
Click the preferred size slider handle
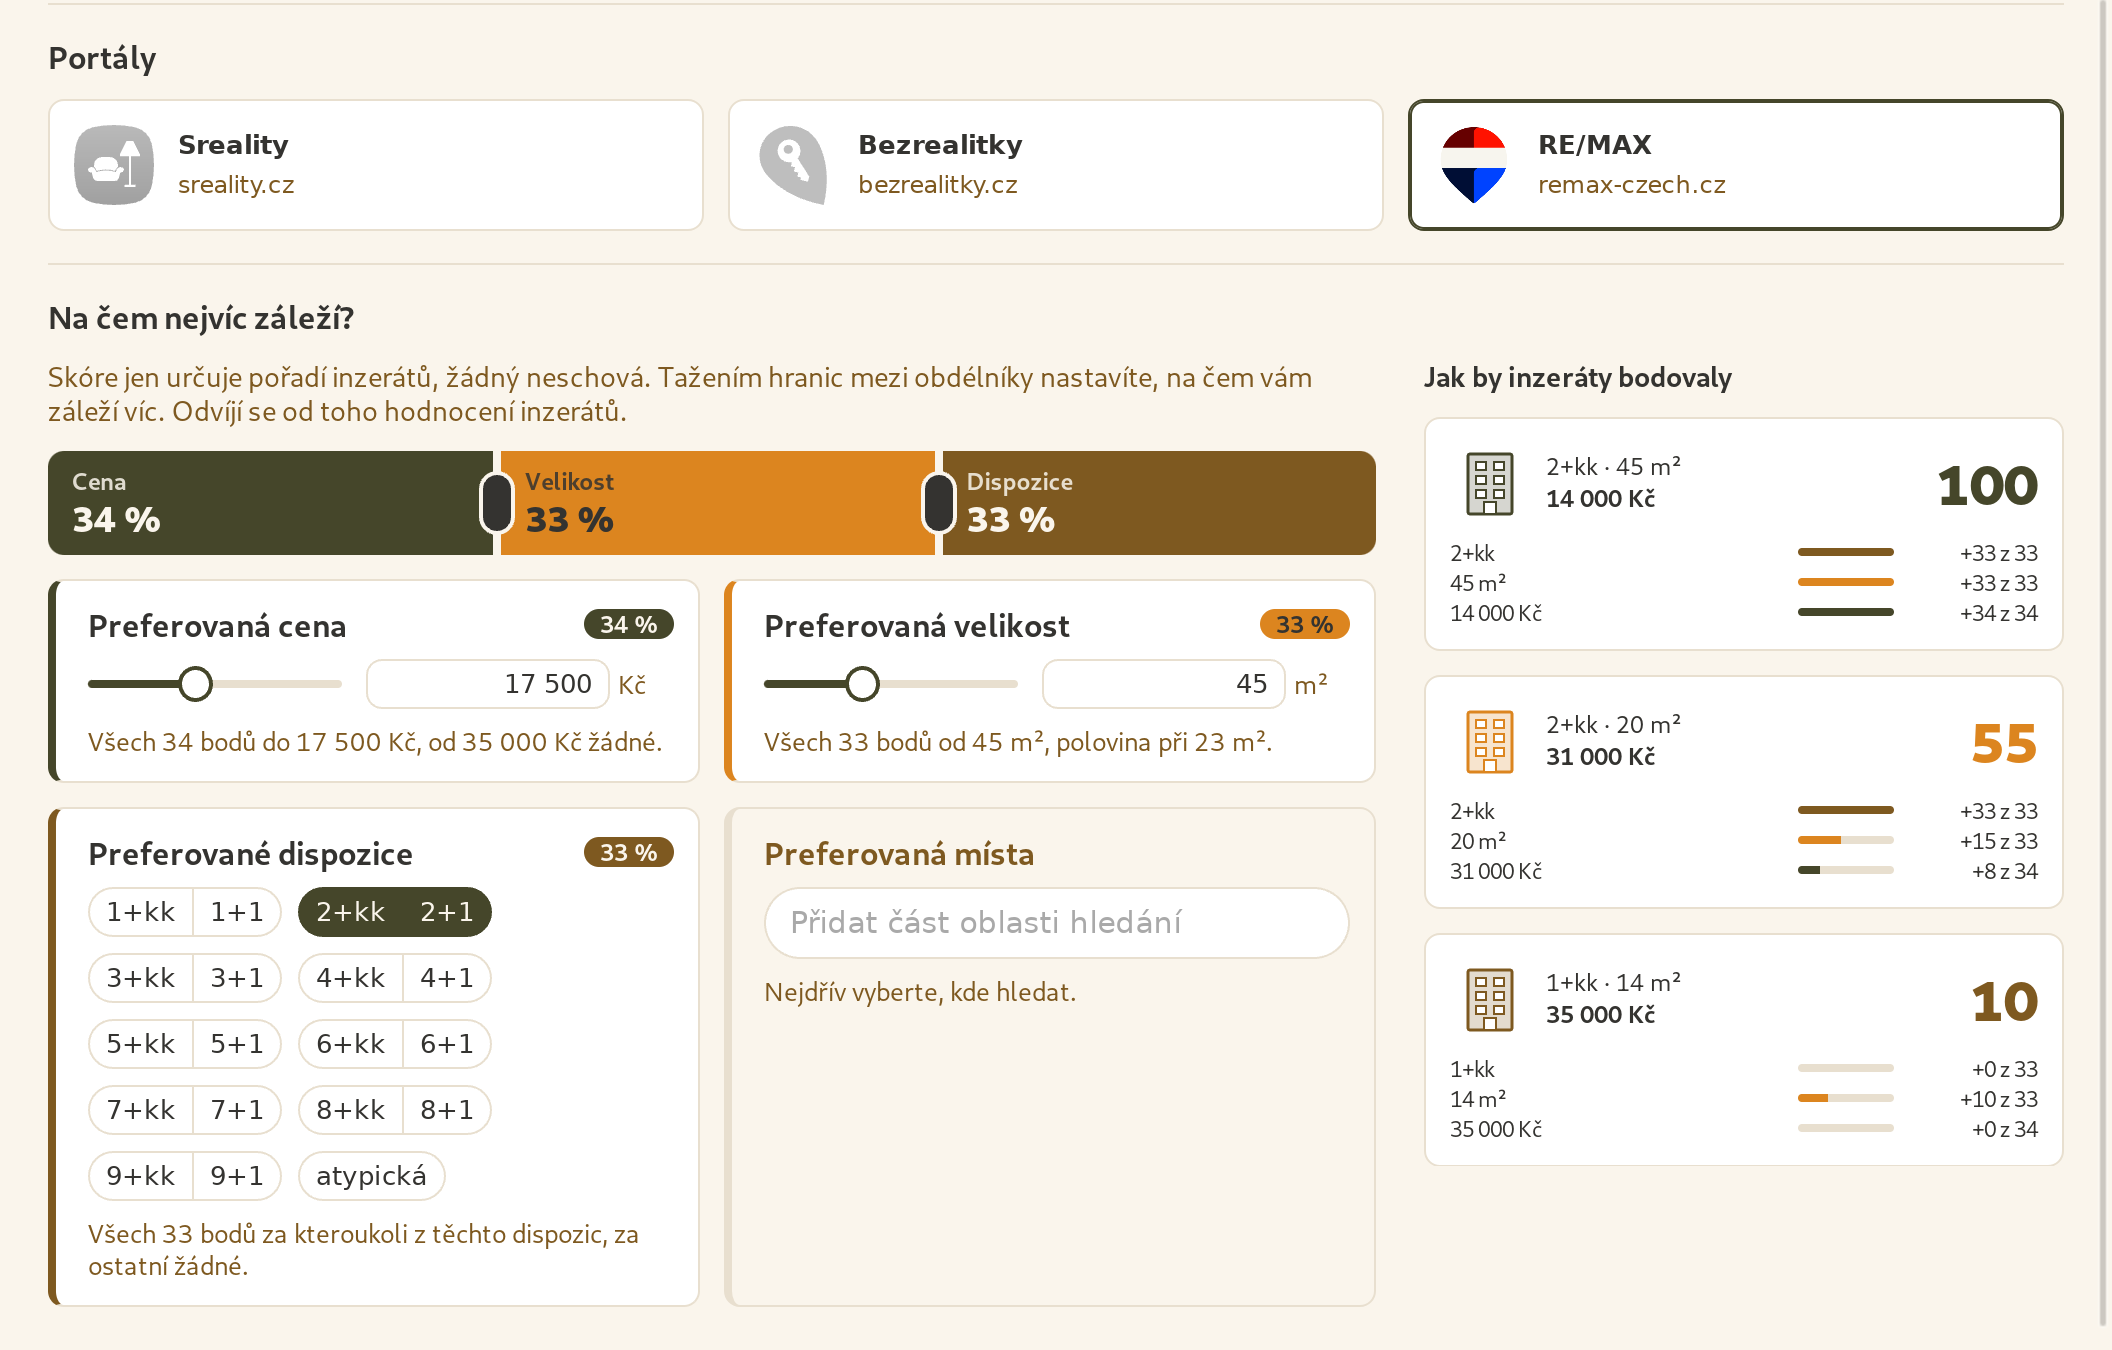(x=862, y=684)
